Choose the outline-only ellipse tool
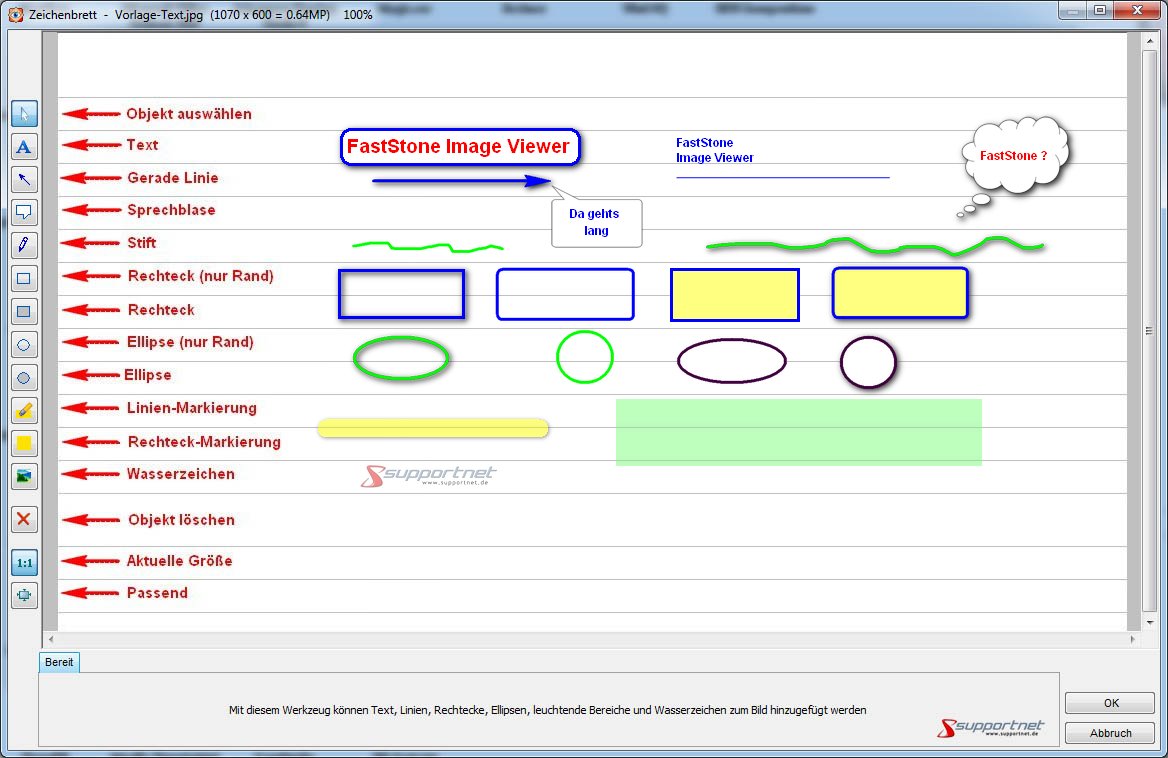The image size is (1168, 758). tap(24, 344)
